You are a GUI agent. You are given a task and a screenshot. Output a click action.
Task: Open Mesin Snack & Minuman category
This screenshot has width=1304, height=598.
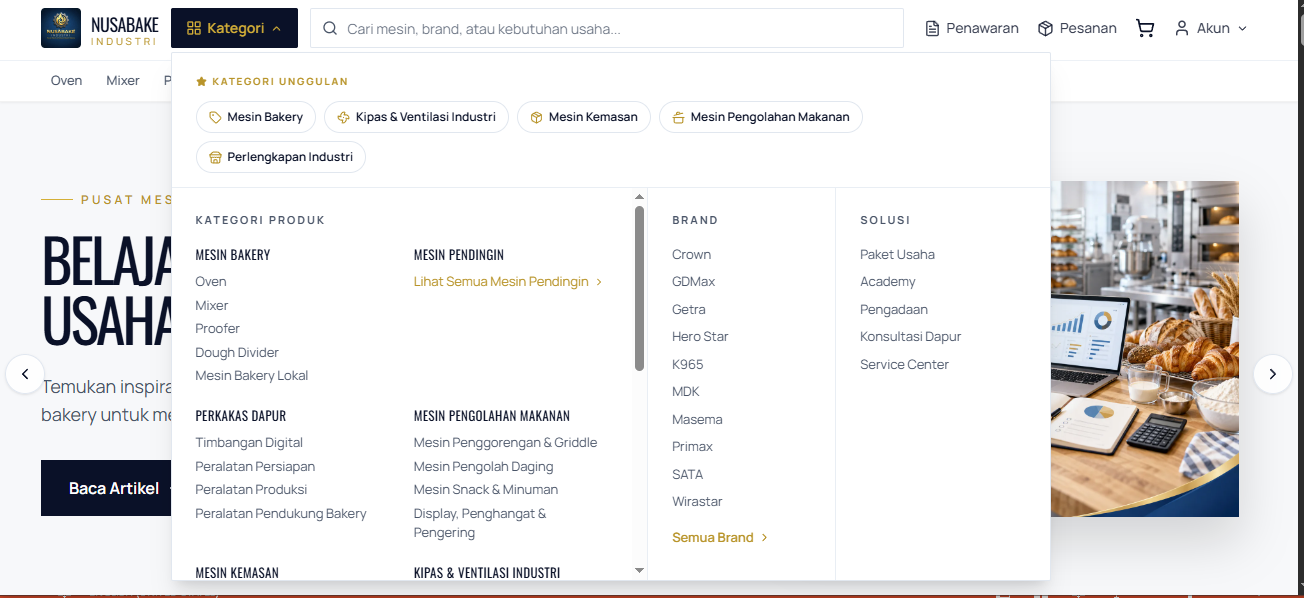click(x=486, y=489)
